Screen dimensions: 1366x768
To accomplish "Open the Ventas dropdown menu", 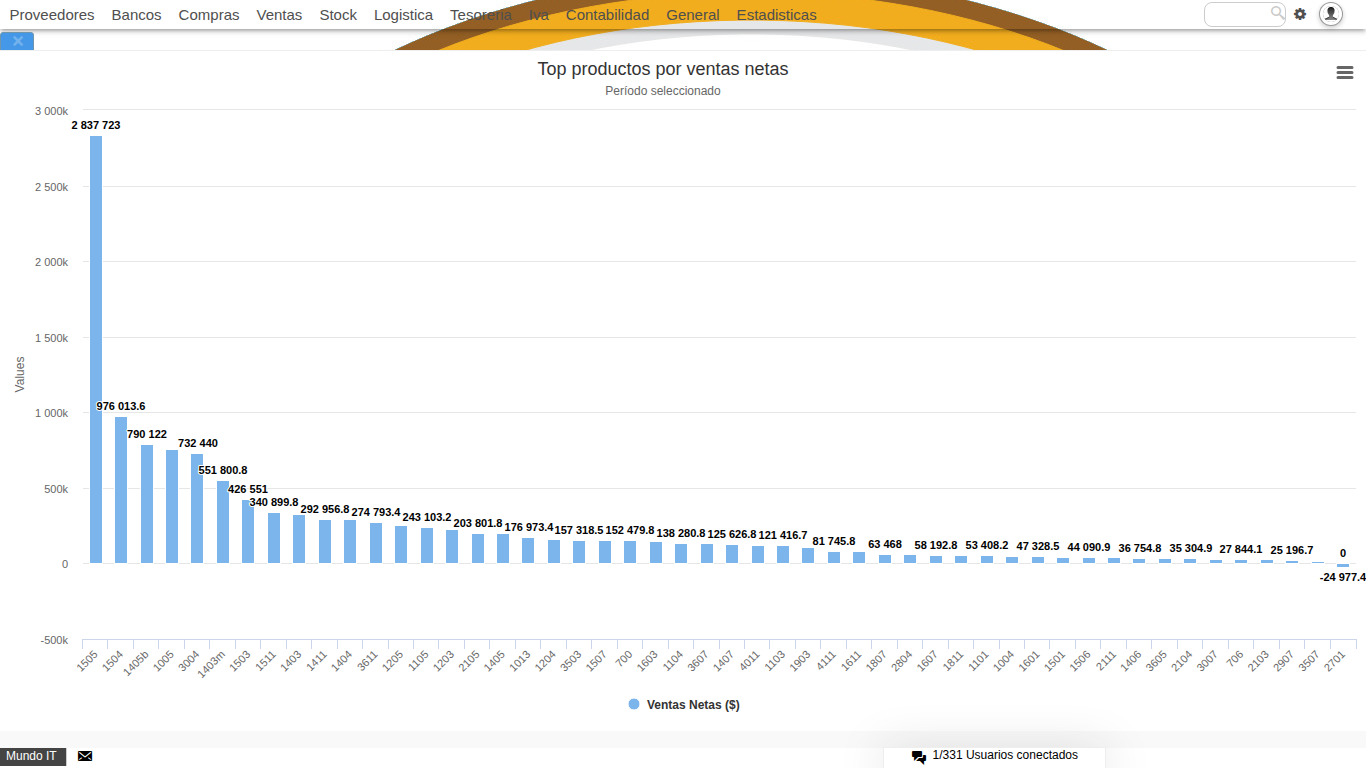I will [279, 15].
